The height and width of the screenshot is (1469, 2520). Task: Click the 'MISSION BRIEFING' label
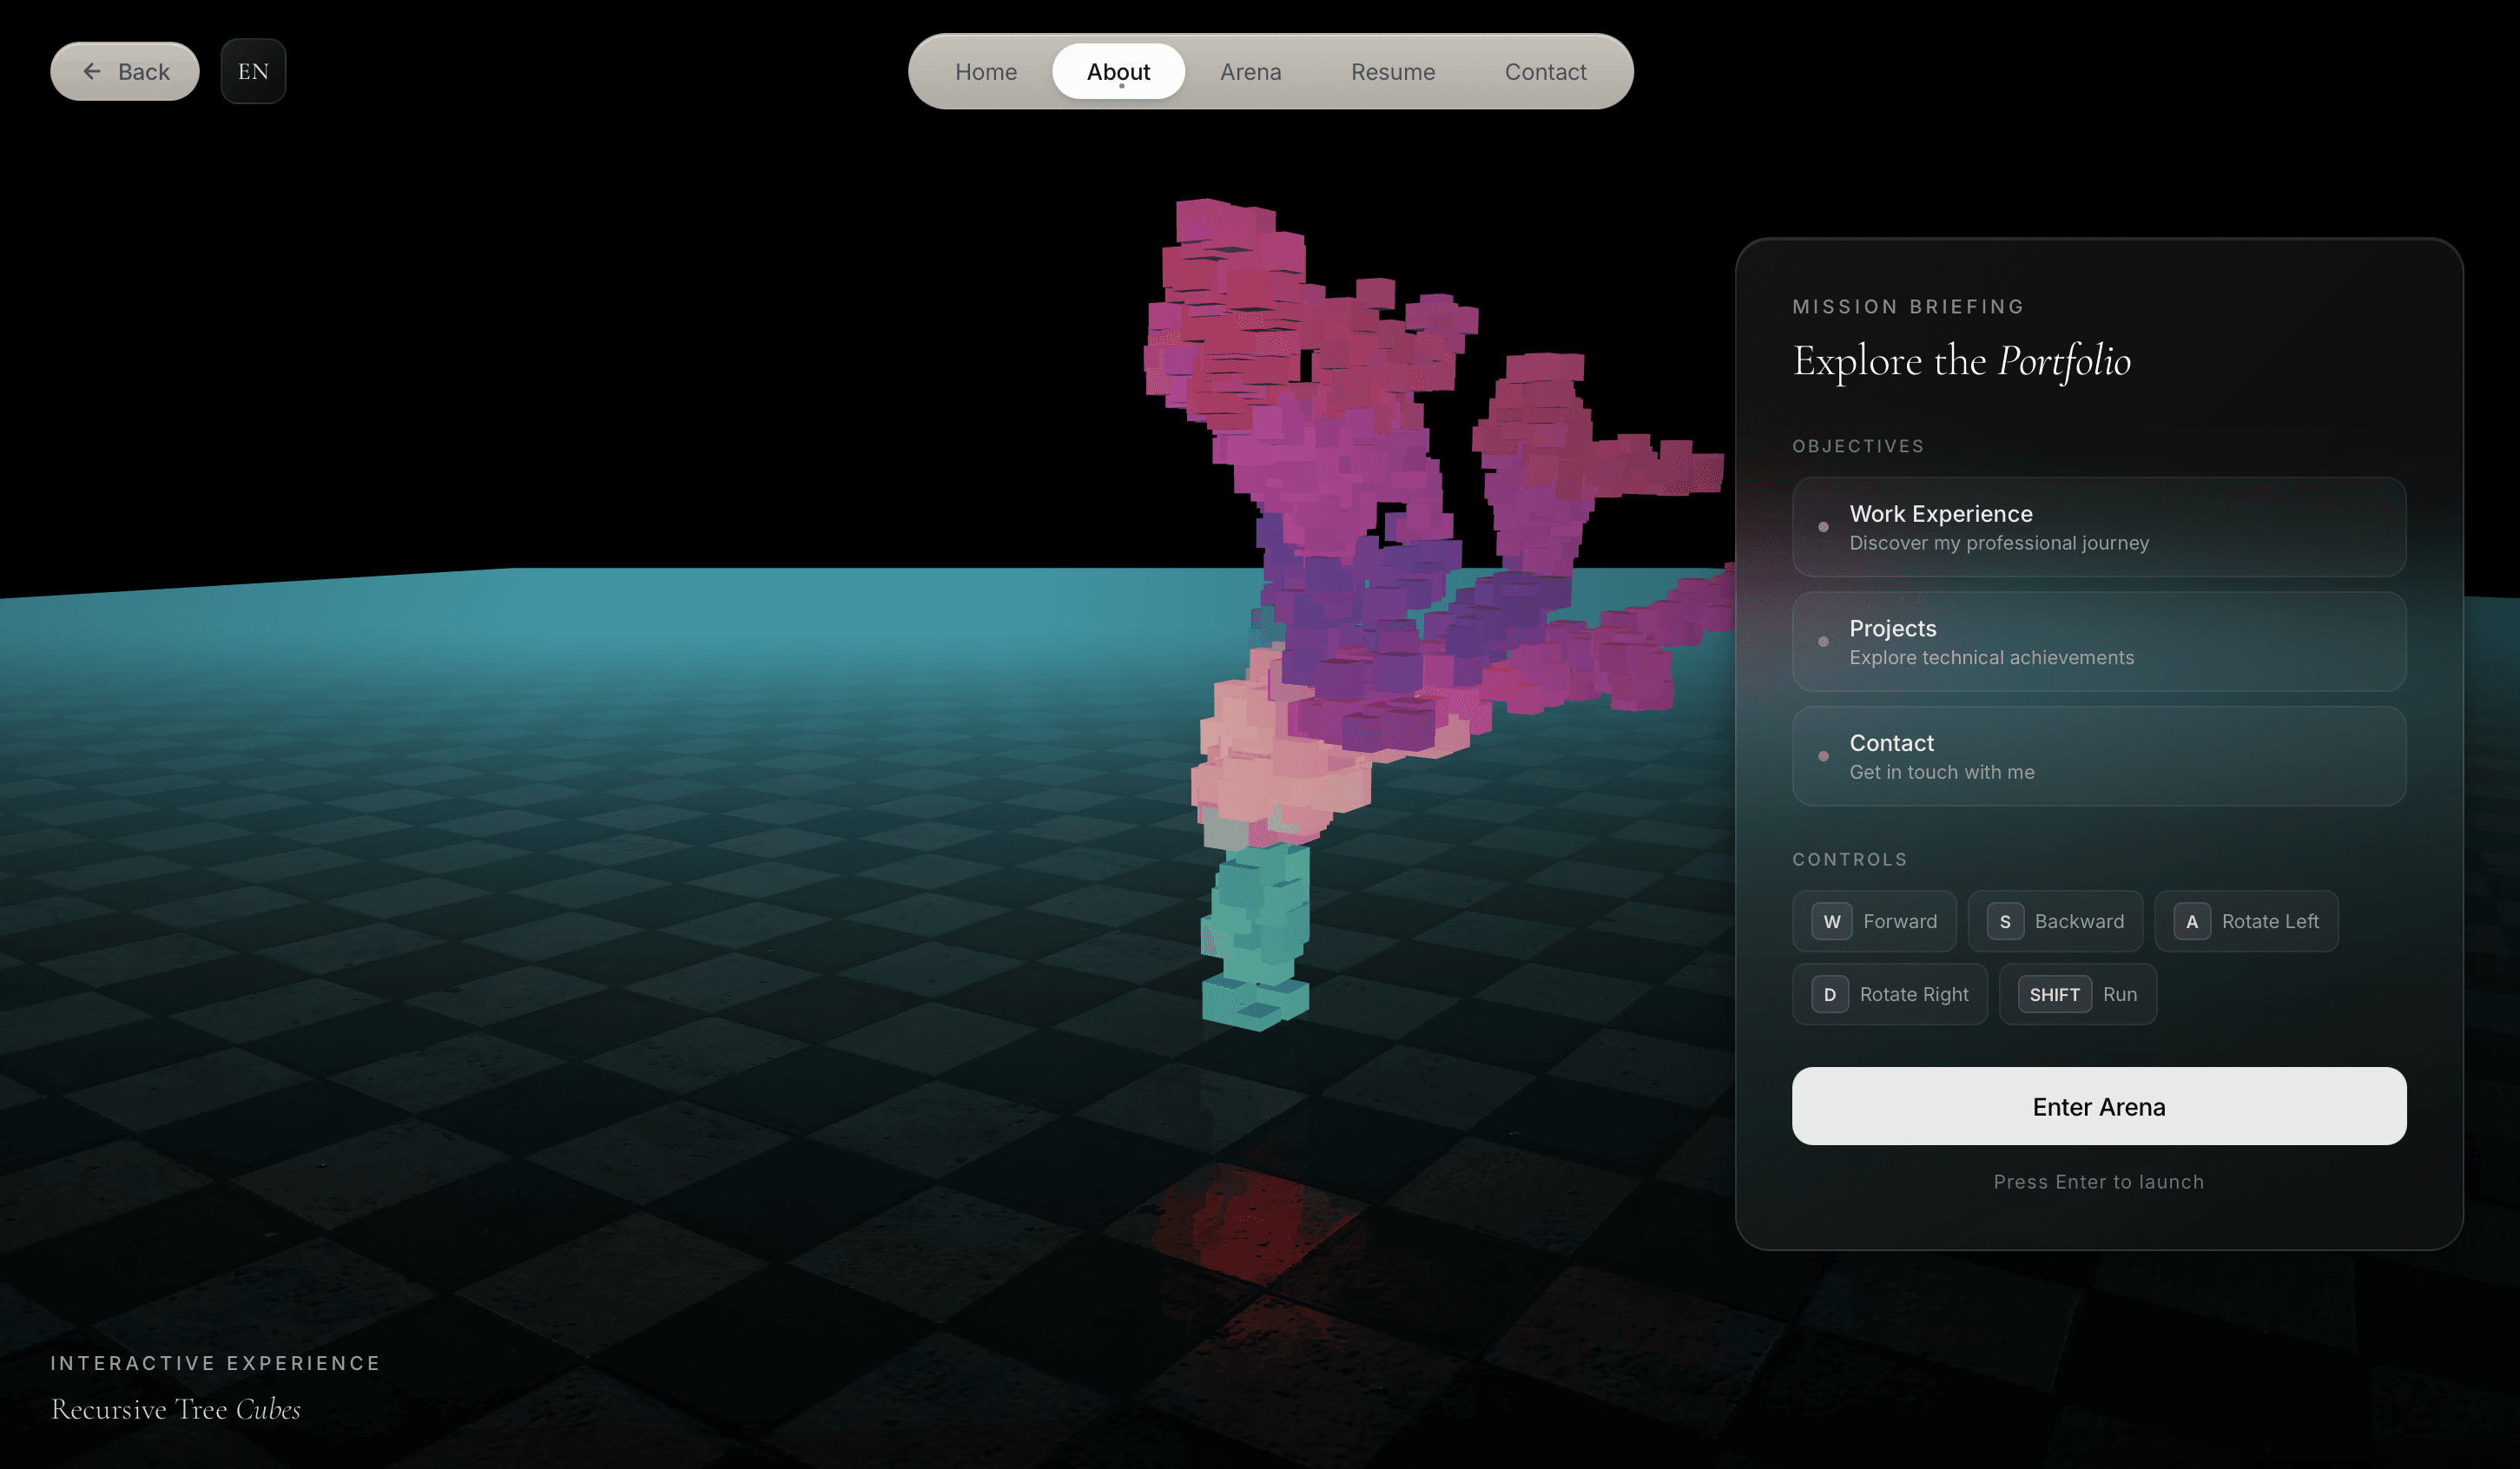(1908, 307)
